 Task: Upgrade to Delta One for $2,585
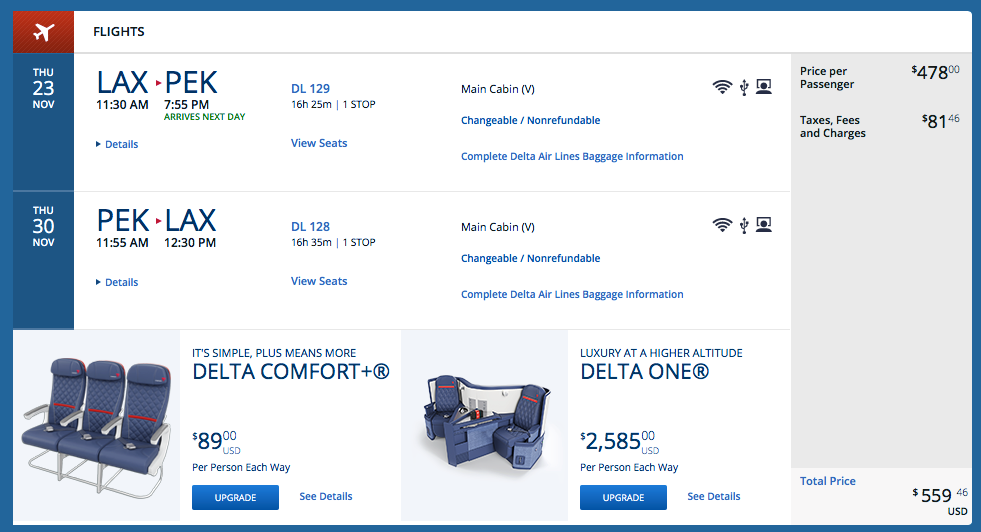(x=623, y=497)
